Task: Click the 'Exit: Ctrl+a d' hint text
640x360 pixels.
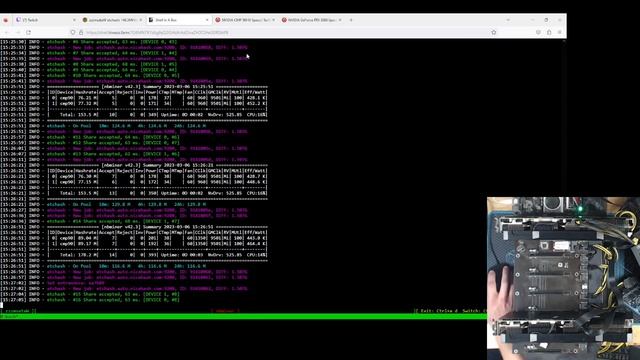Action: [438, 311]
